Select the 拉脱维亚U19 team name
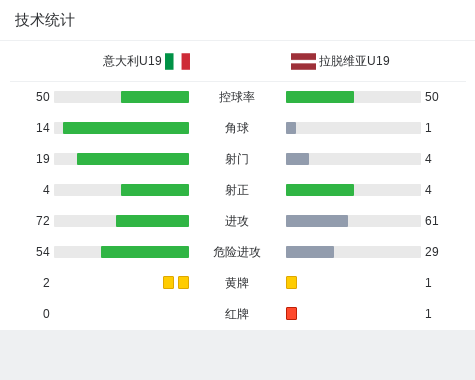475x380 pixels. click(354, 61)
